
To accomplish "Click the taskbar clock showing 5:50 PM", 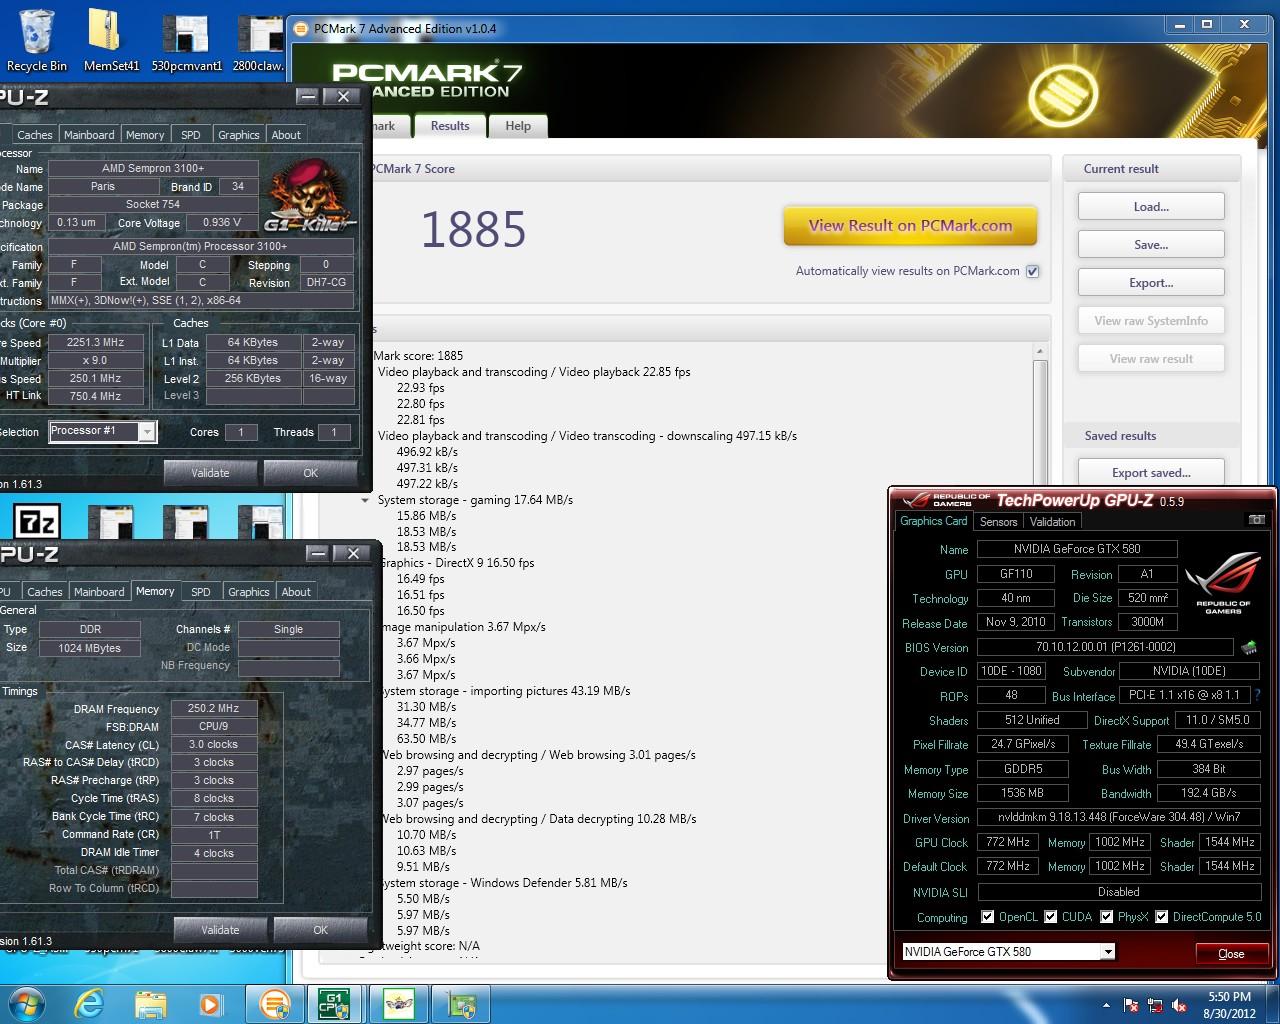I will pos(1229,1005).
